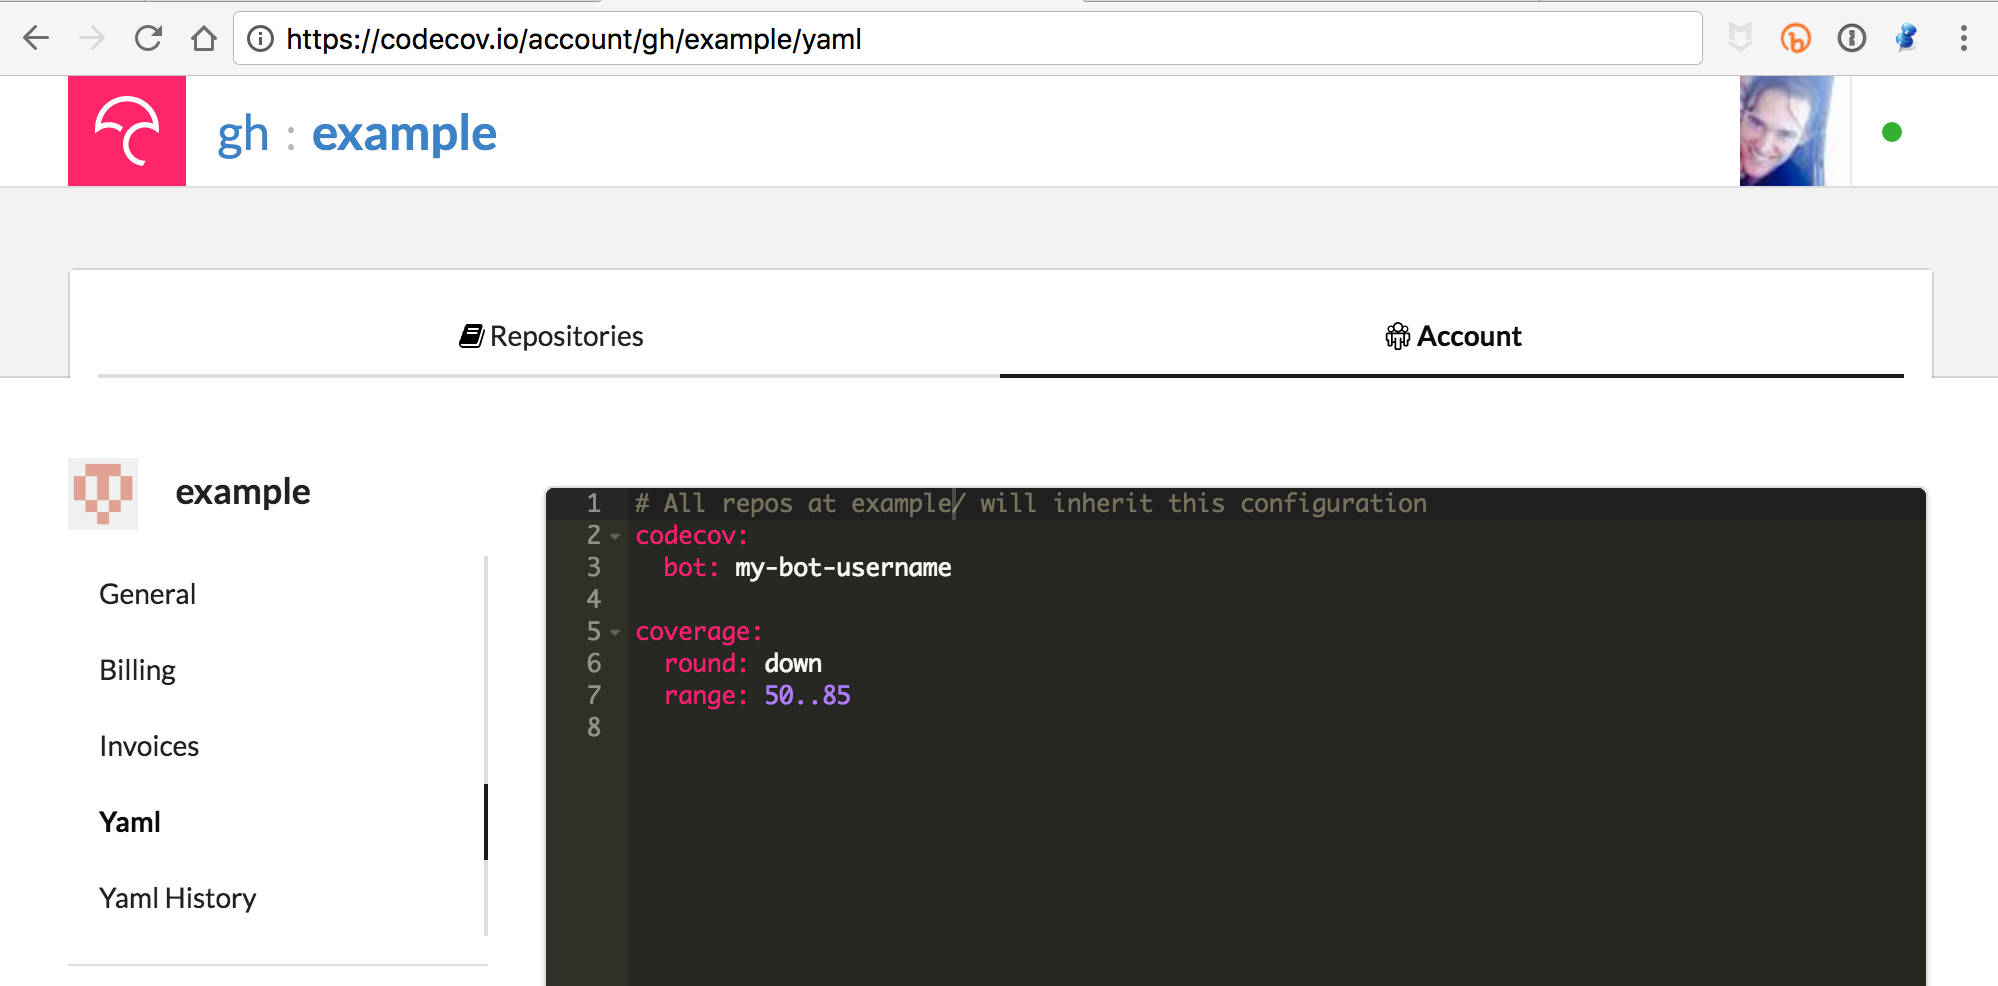Reload the page with refresh icon
Viewport: 1998px width, 986px height.
148,39
